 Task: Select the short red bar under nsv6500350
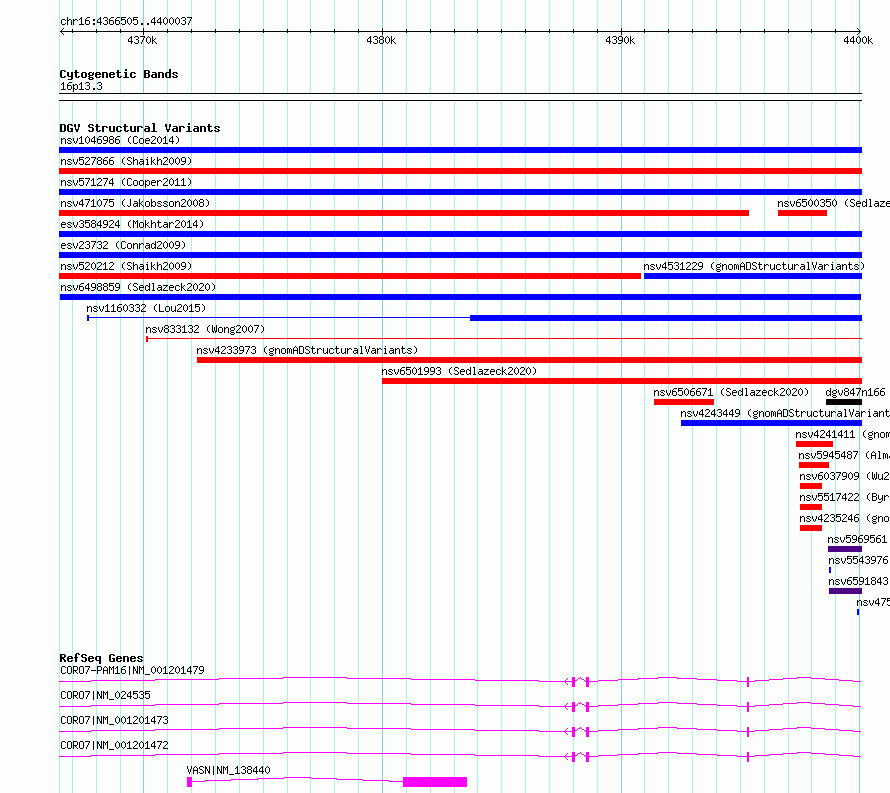point(802,213)
